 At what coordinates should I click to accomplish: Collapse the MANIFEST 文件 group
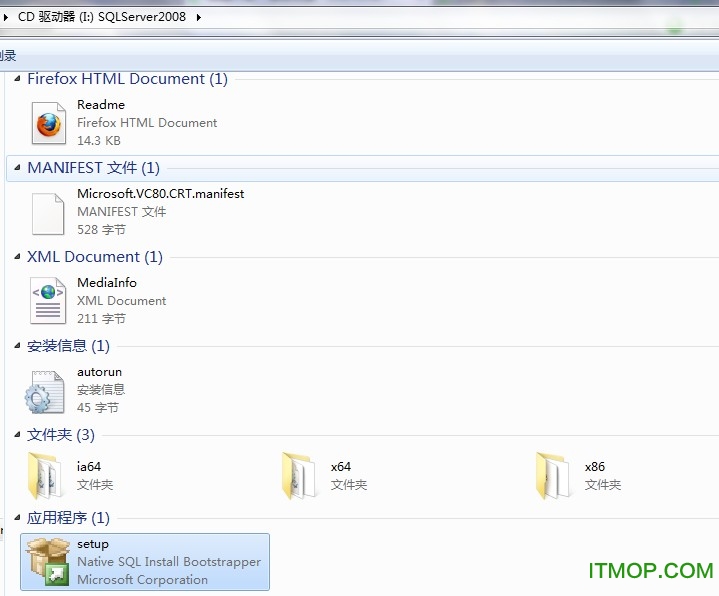(17, 168)
